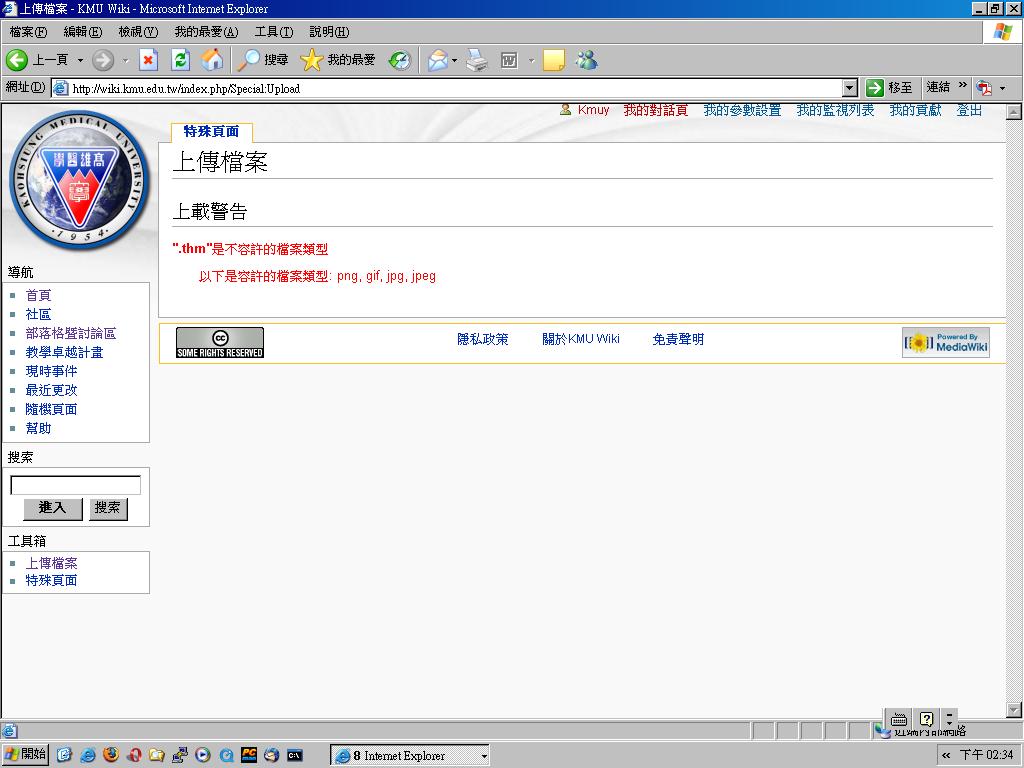Print the page with the printer icon
This screenshot has width=1024, height=768.
tap(477, 60)
